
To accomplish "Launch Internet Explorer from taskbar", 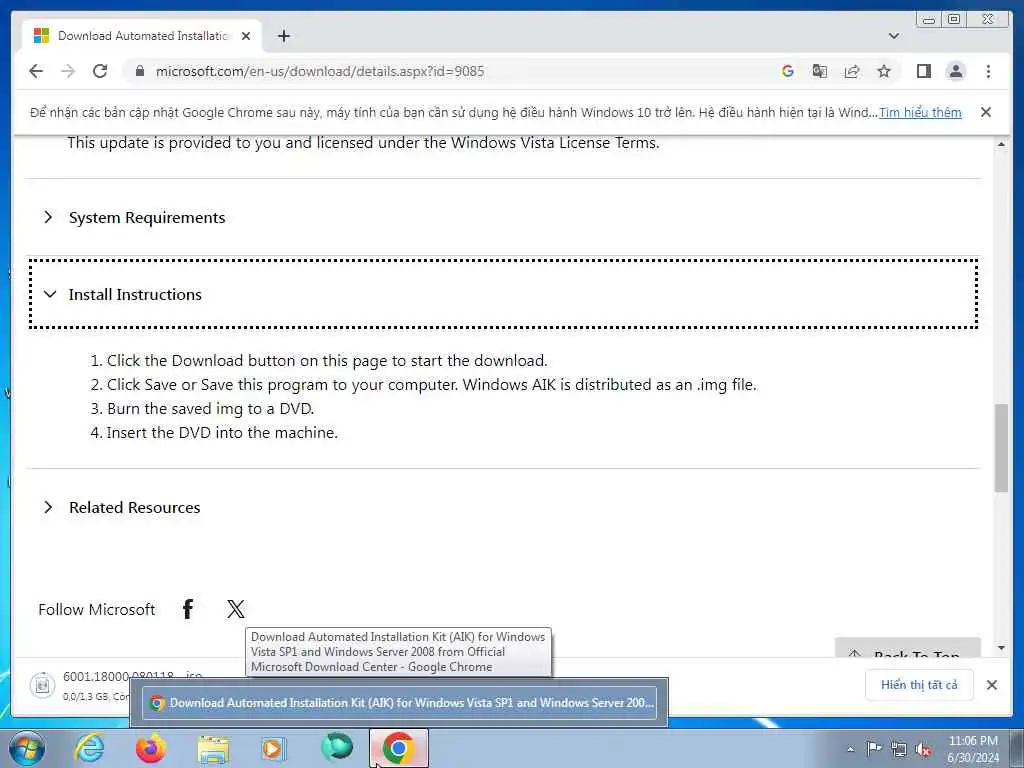I will coord(89,748).
